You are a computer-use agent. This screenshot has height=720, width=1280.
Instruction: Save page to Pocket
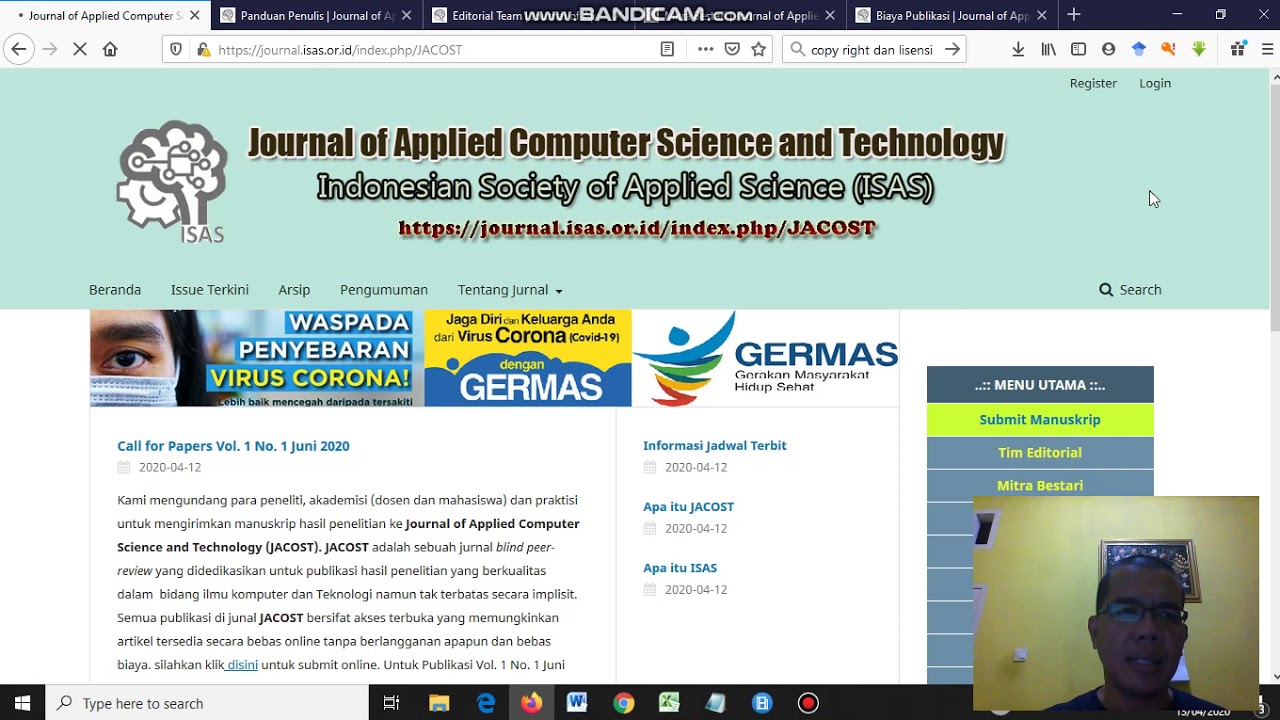click(732, 49)
